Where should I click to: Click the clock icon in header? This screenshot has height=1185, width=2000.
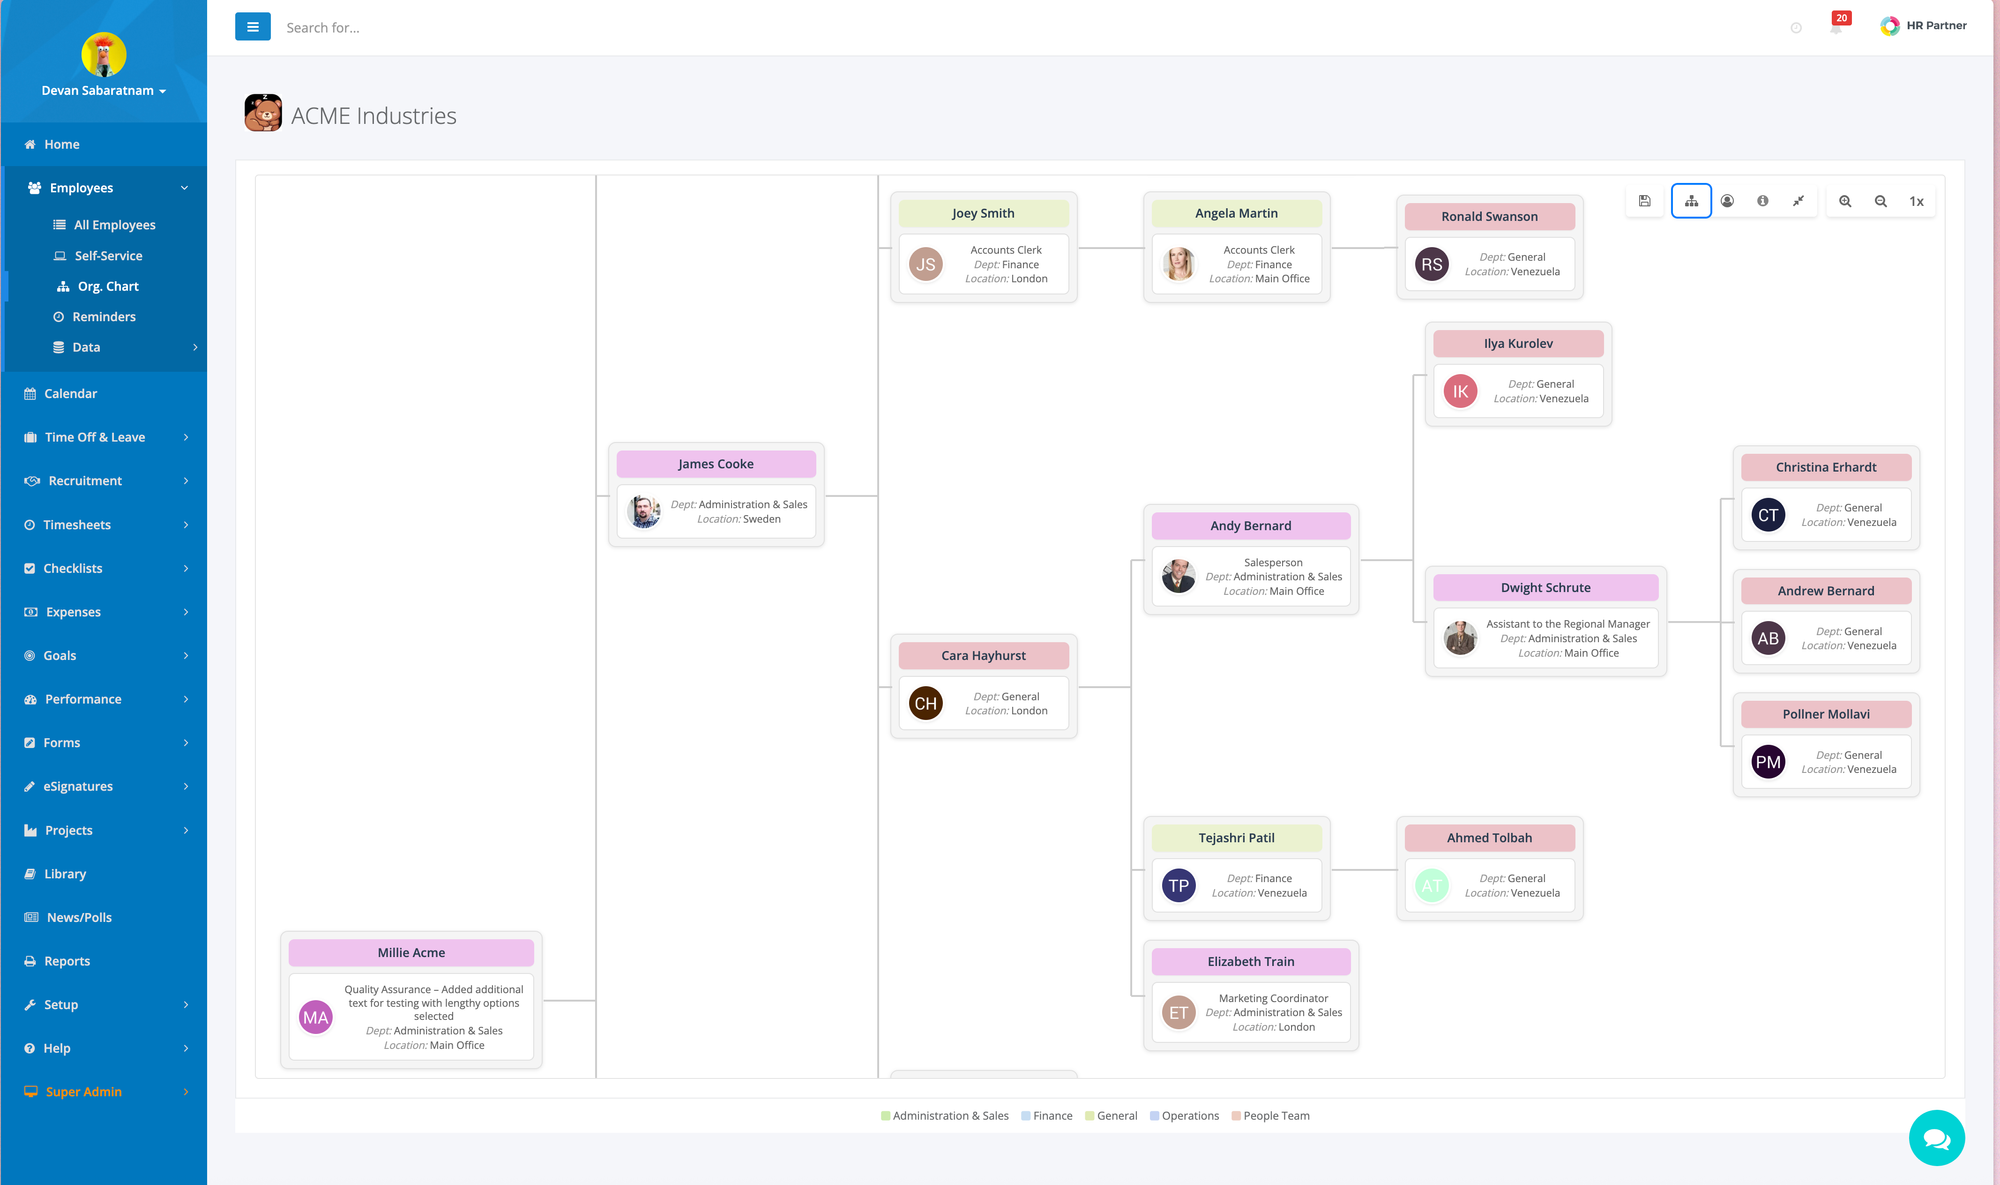[1796, 28]
